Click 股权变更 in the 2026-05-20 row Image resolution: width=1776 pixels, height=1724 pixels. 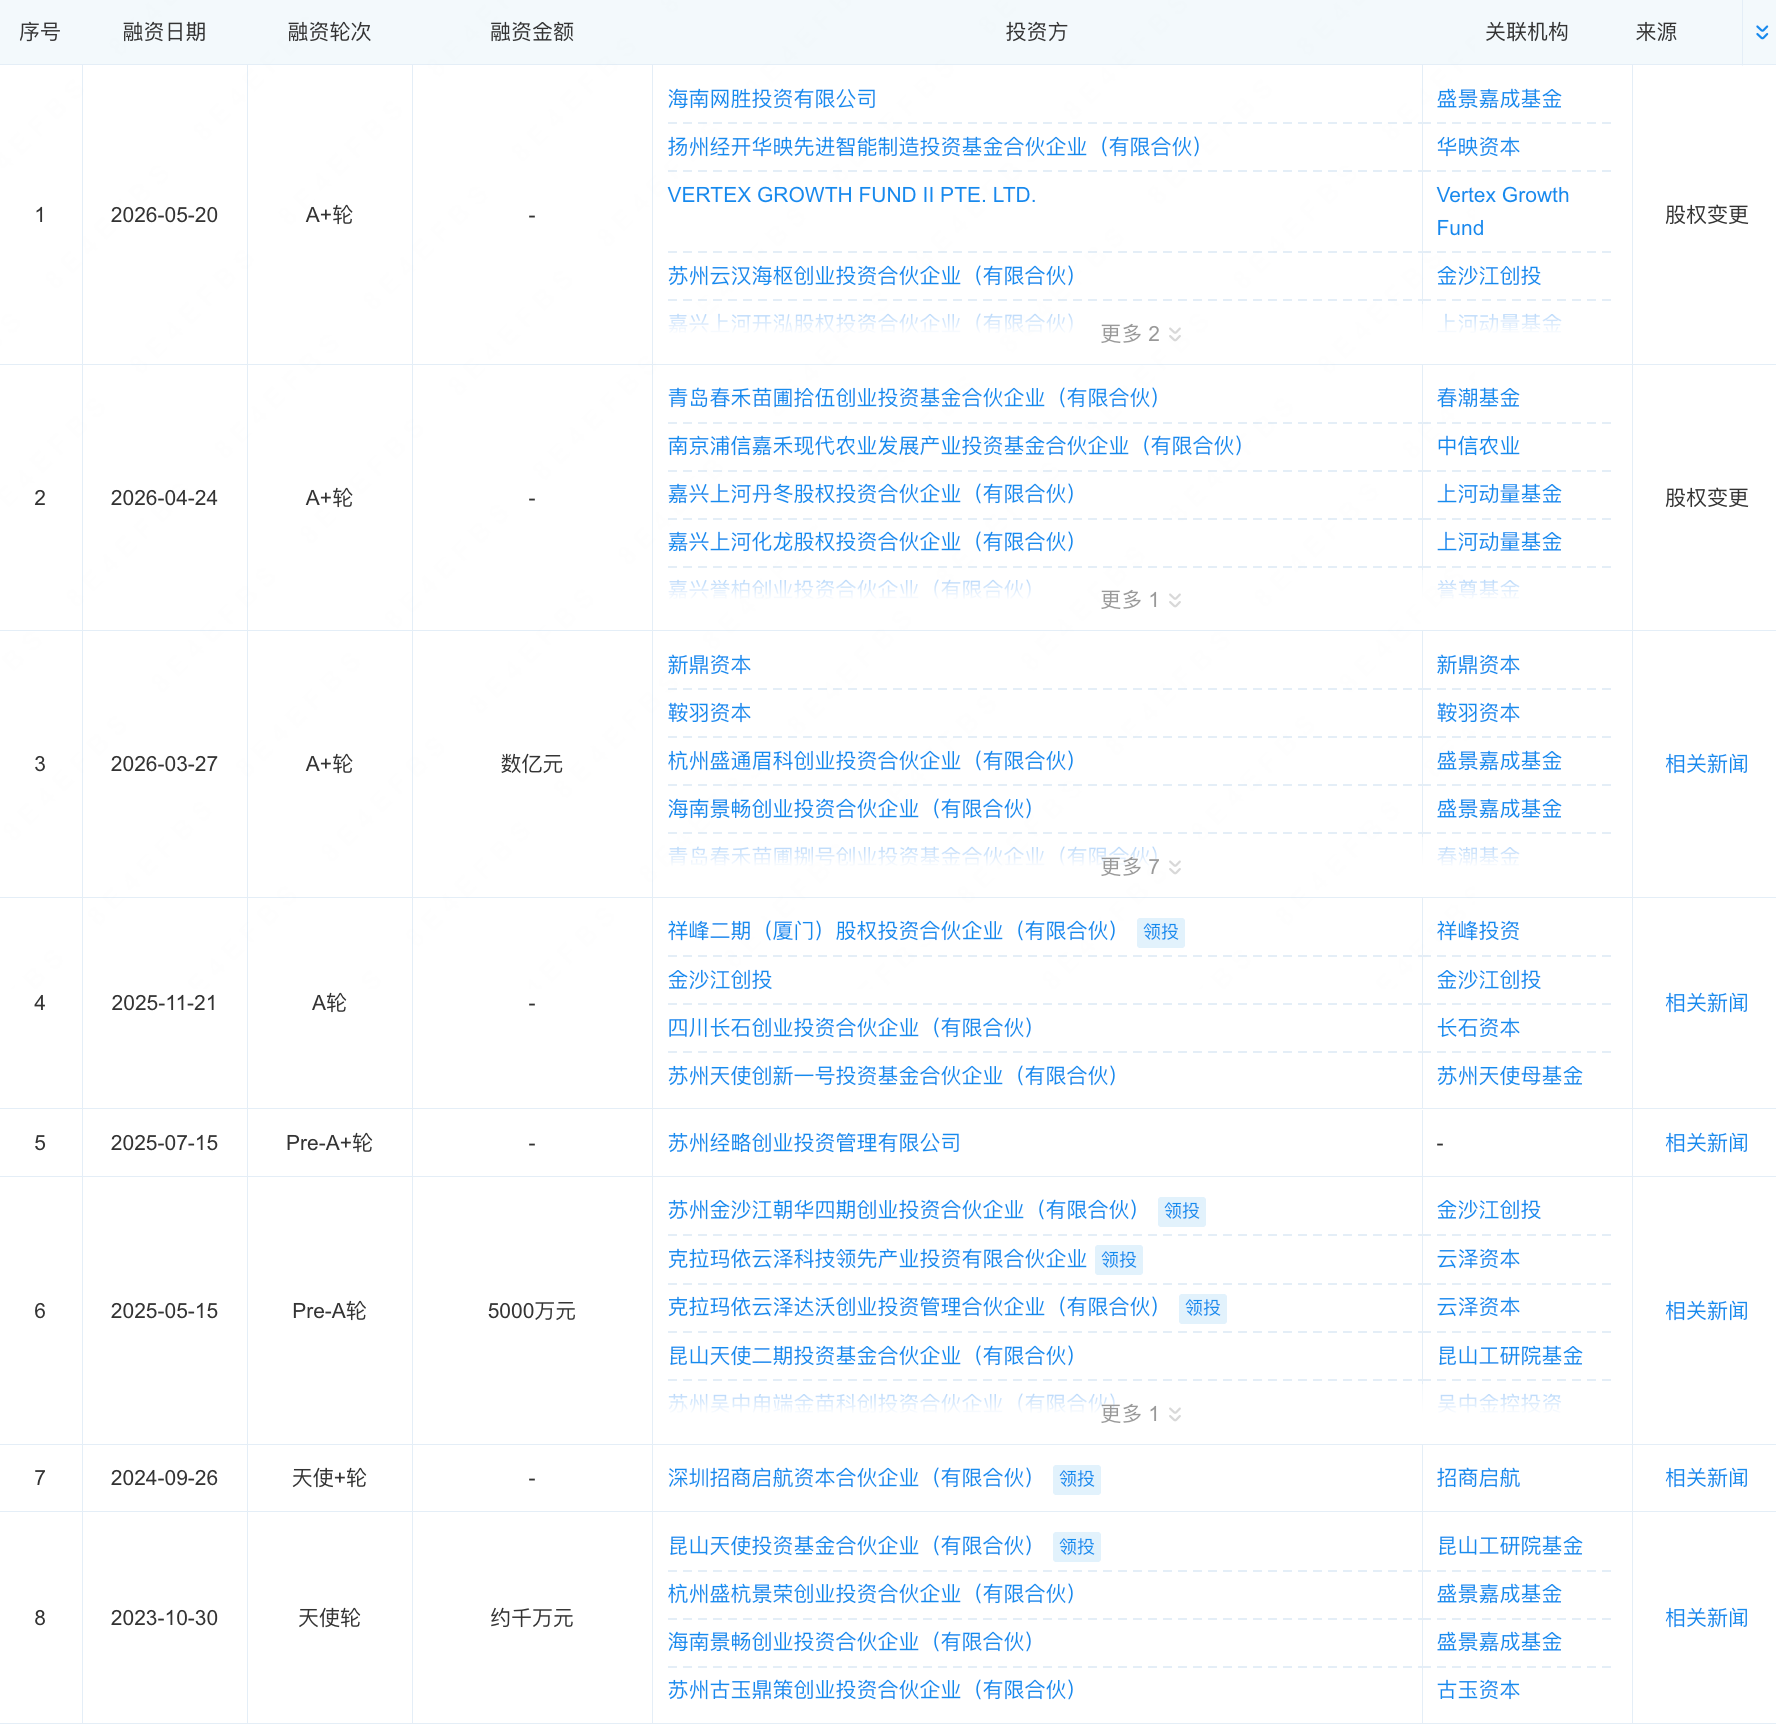tap(1706, 215)
